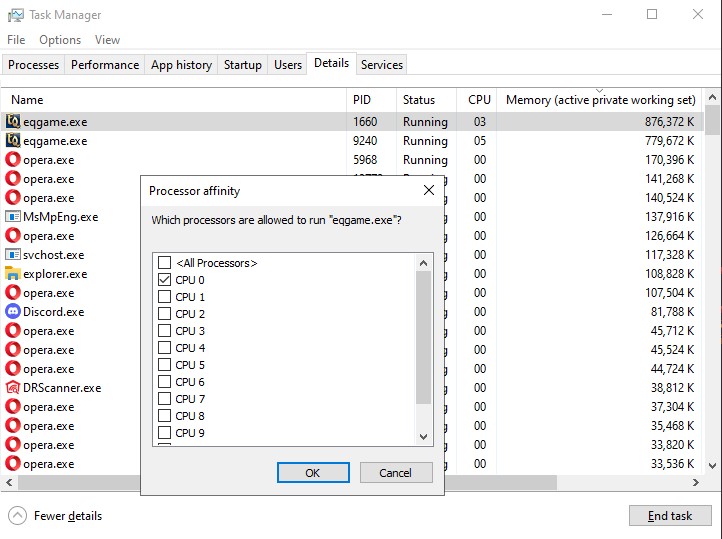Screen dimensions: 722x539
Task: Click the svchost.exe process icon
Action: [x=13, y=255]
